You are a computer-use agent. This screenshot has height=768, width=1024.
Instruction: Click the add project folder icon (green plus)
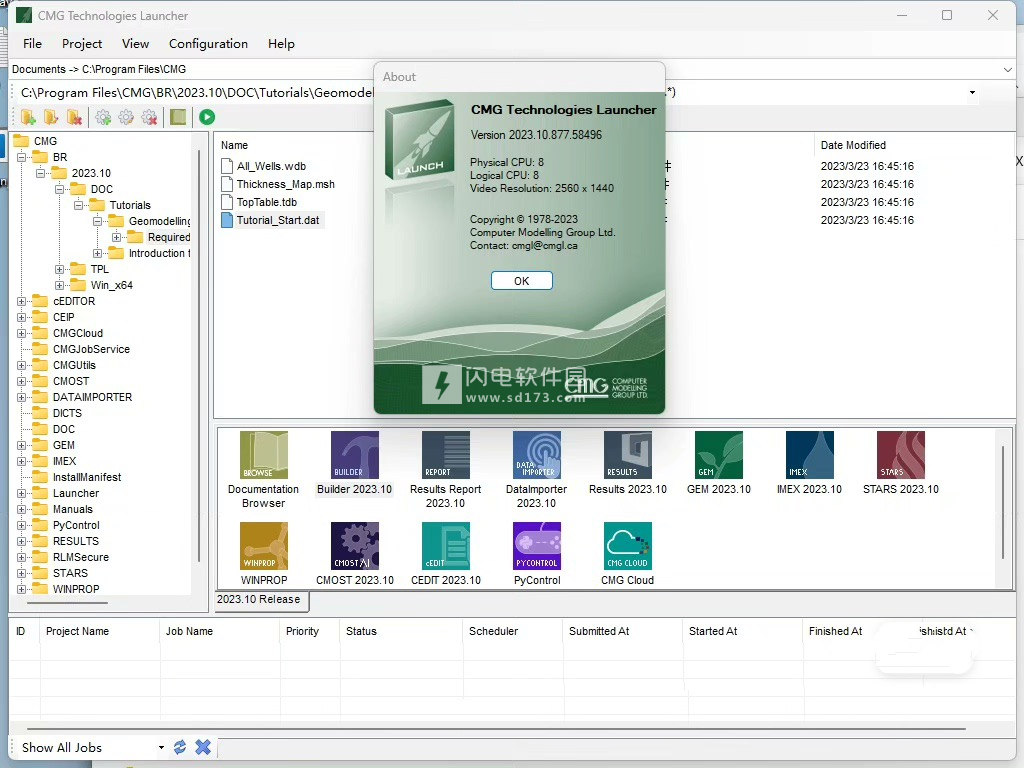pos(28,118)
